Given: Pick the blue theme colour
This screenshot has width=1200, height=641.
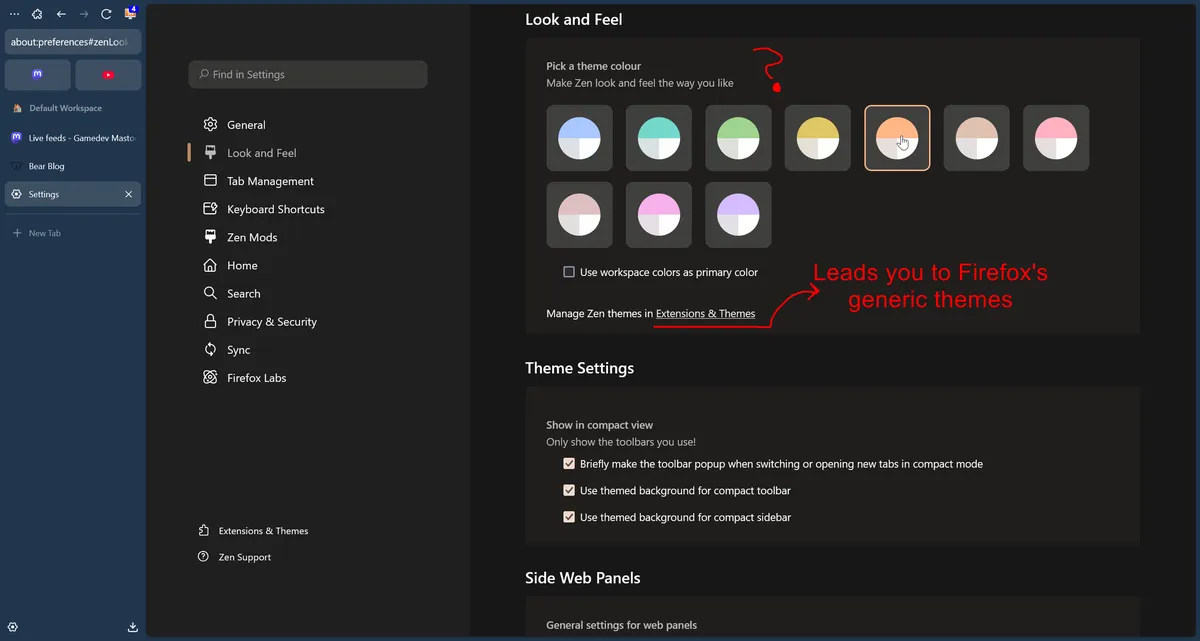Looking at the screenshot, I should click(579, 138).
